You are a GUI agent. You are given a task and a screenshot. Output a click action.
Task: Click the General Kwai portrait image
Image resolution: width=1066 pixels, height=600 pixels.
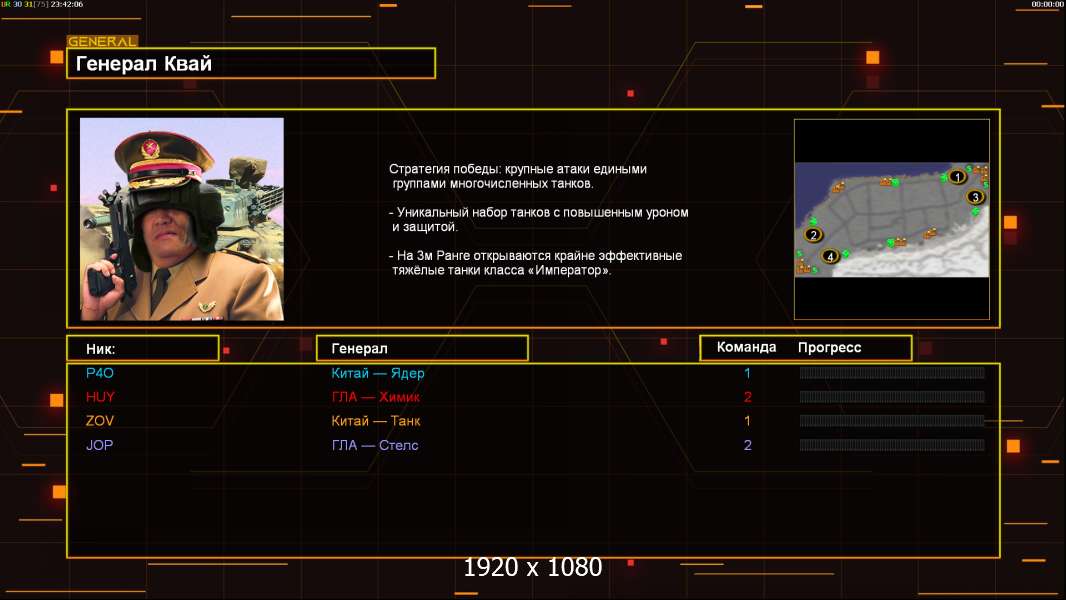coord(182,219)
